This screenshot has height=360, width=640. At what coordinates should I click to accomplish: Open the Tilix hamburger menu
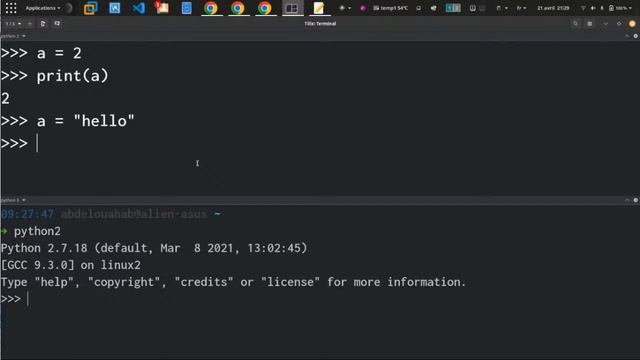coord(589,24)
